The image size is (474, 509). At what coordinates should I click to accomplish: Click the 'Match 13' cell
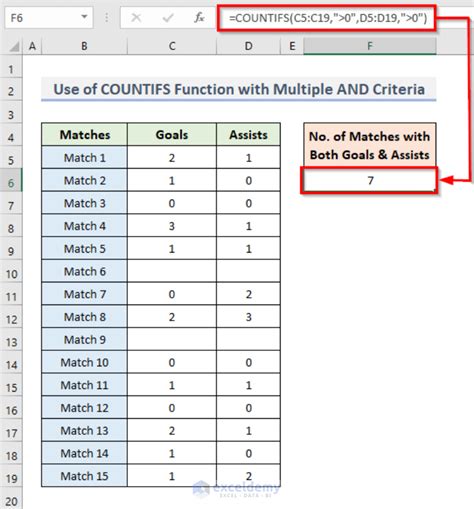click(84, 430)
